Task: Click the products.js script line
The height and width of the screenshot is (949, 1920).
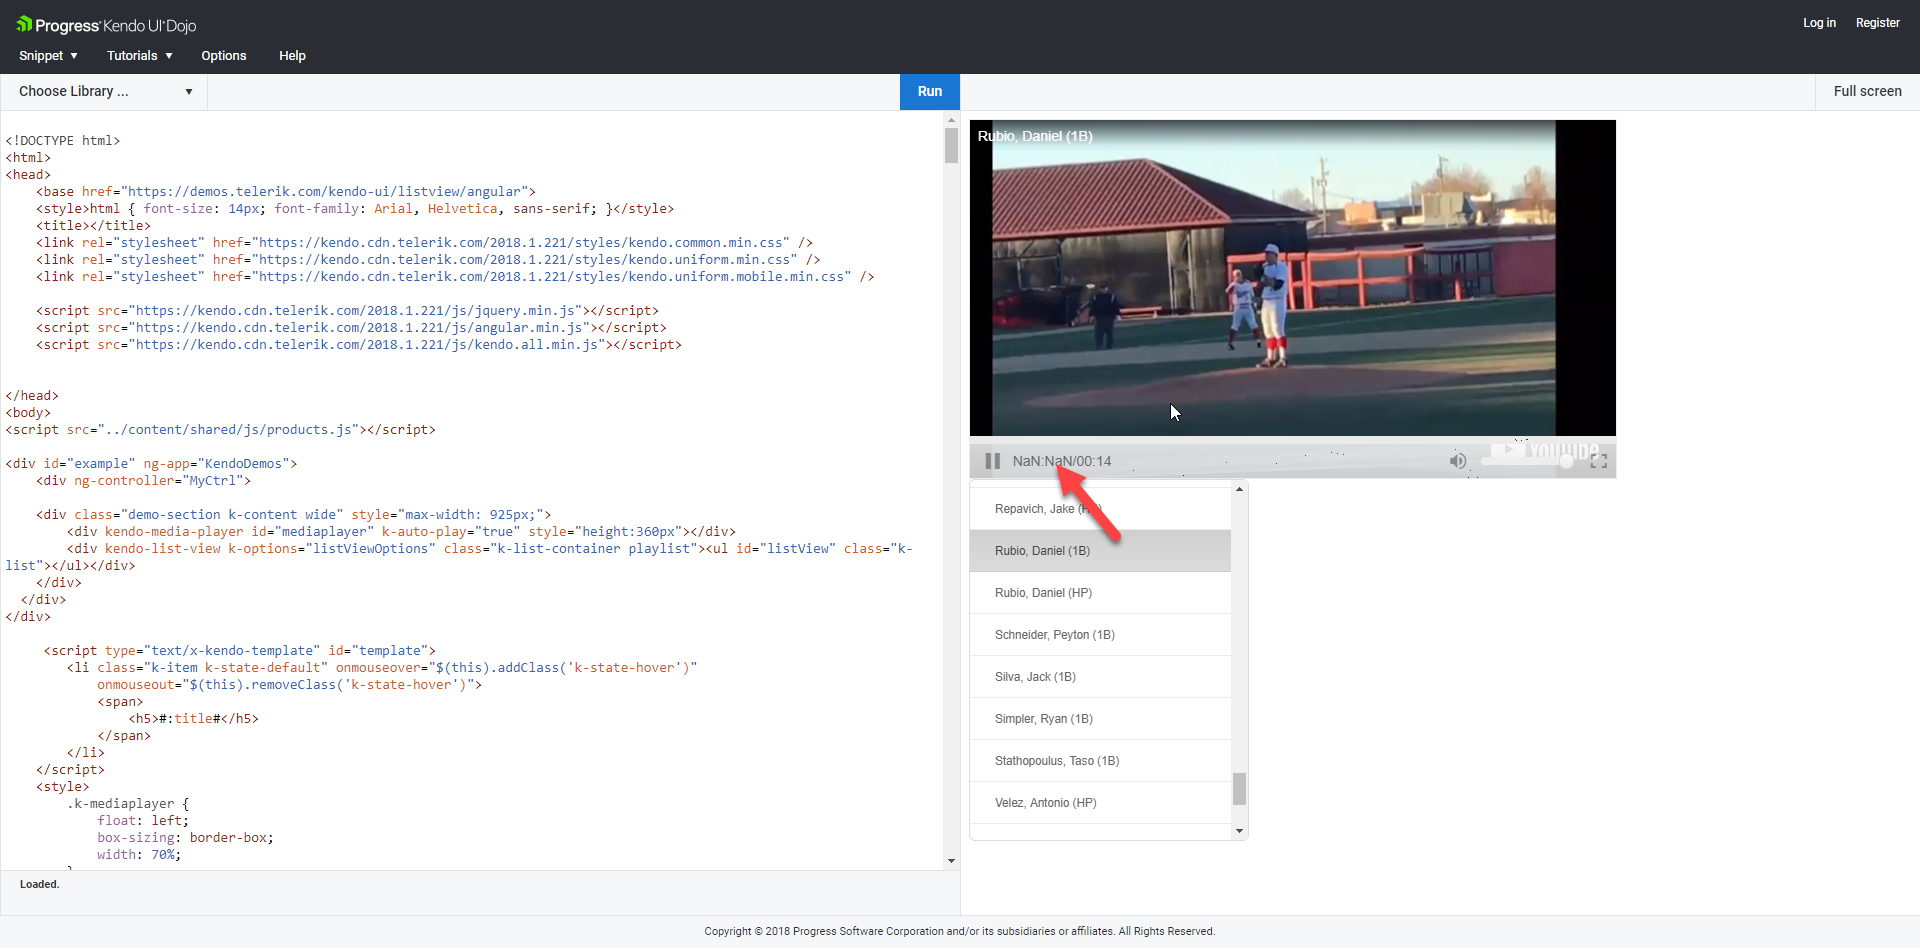Action: coord(221,430)
